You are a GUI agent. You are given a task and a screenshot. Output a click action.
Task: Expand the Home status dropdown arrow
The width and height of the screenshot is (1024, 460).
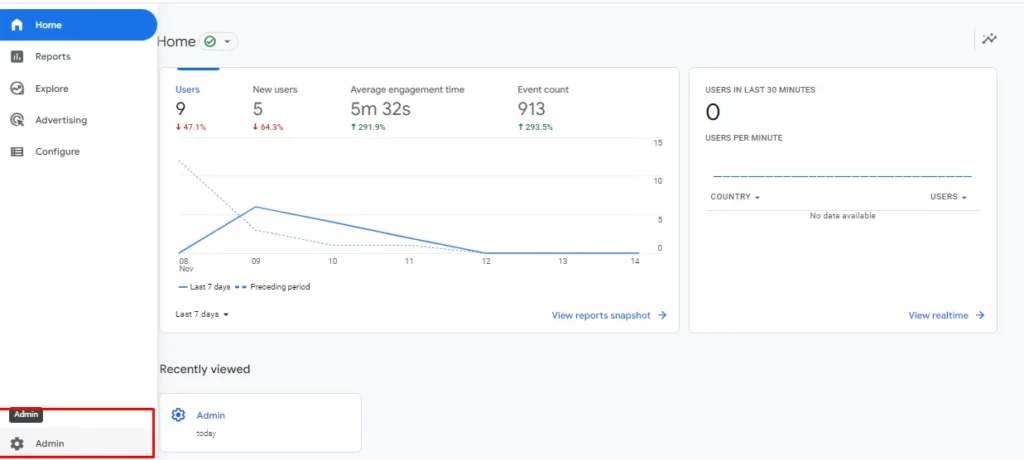click(227, 42)
